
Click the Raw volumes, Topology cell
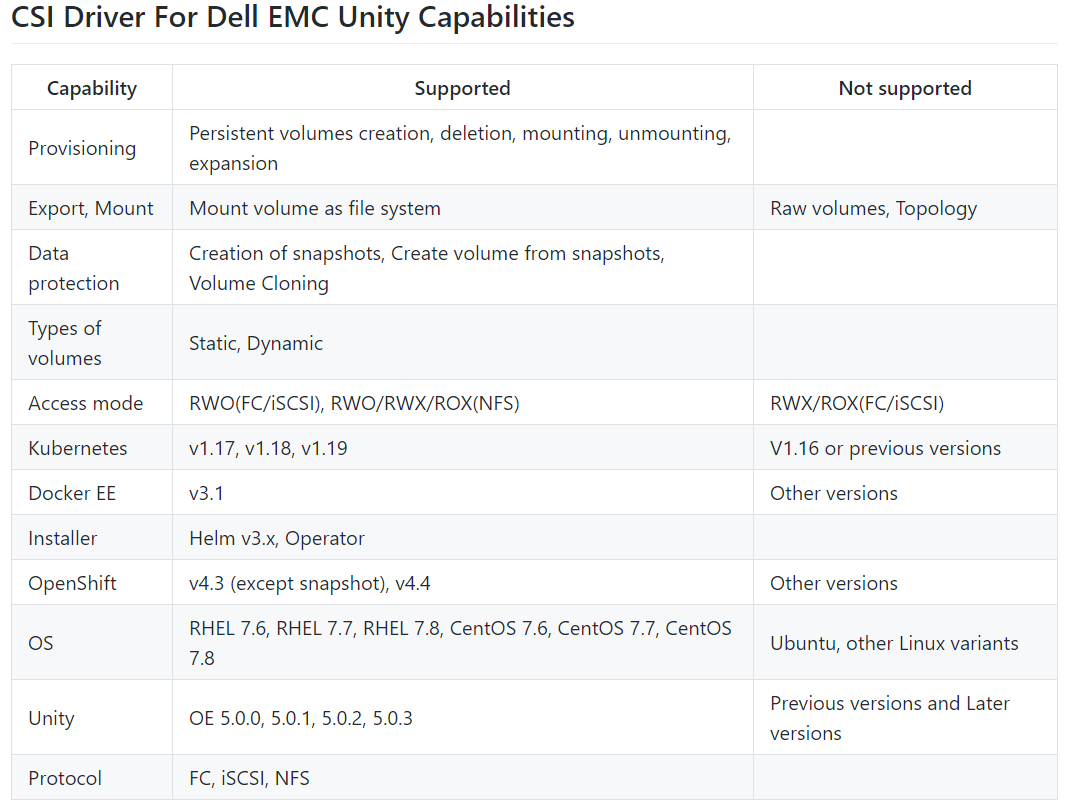905,208
